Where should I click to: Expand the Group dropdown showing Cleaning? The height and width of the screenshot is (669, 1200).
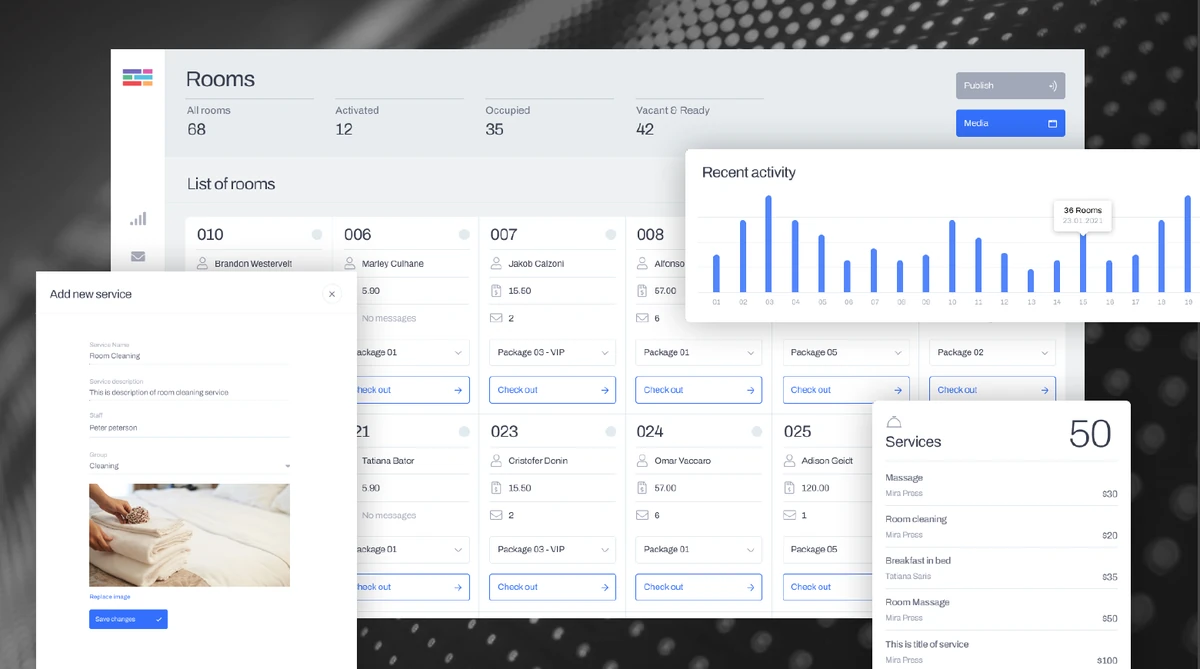click(190, 466)
